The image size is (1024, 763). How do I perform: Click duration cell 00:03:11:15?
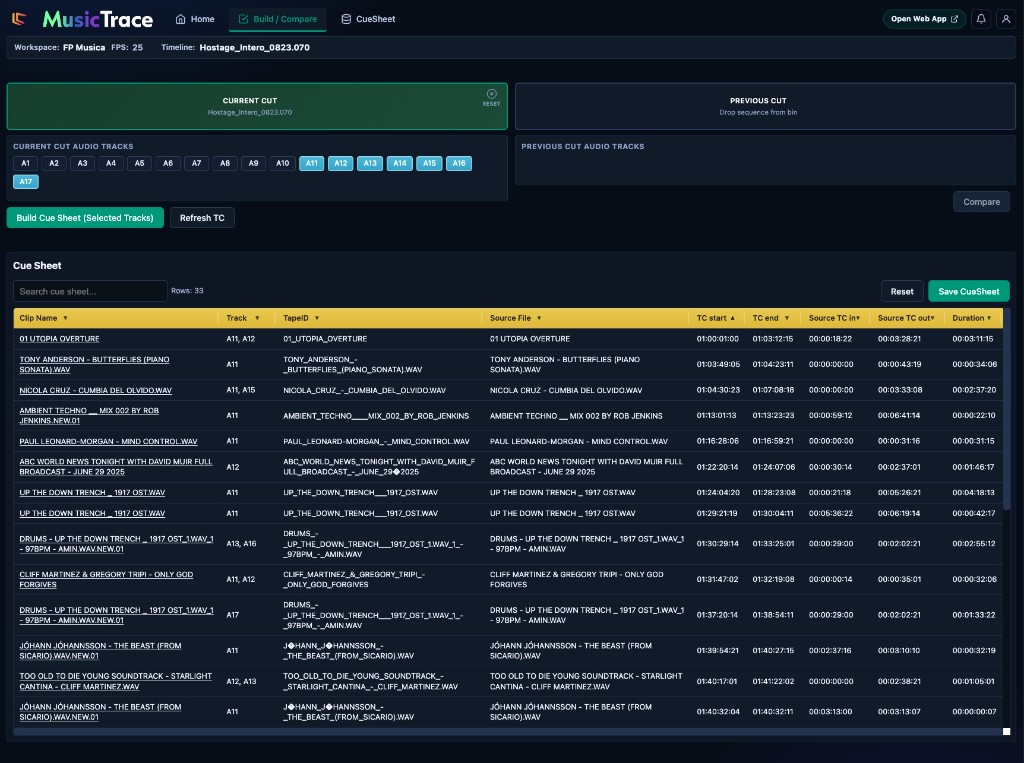972,339
